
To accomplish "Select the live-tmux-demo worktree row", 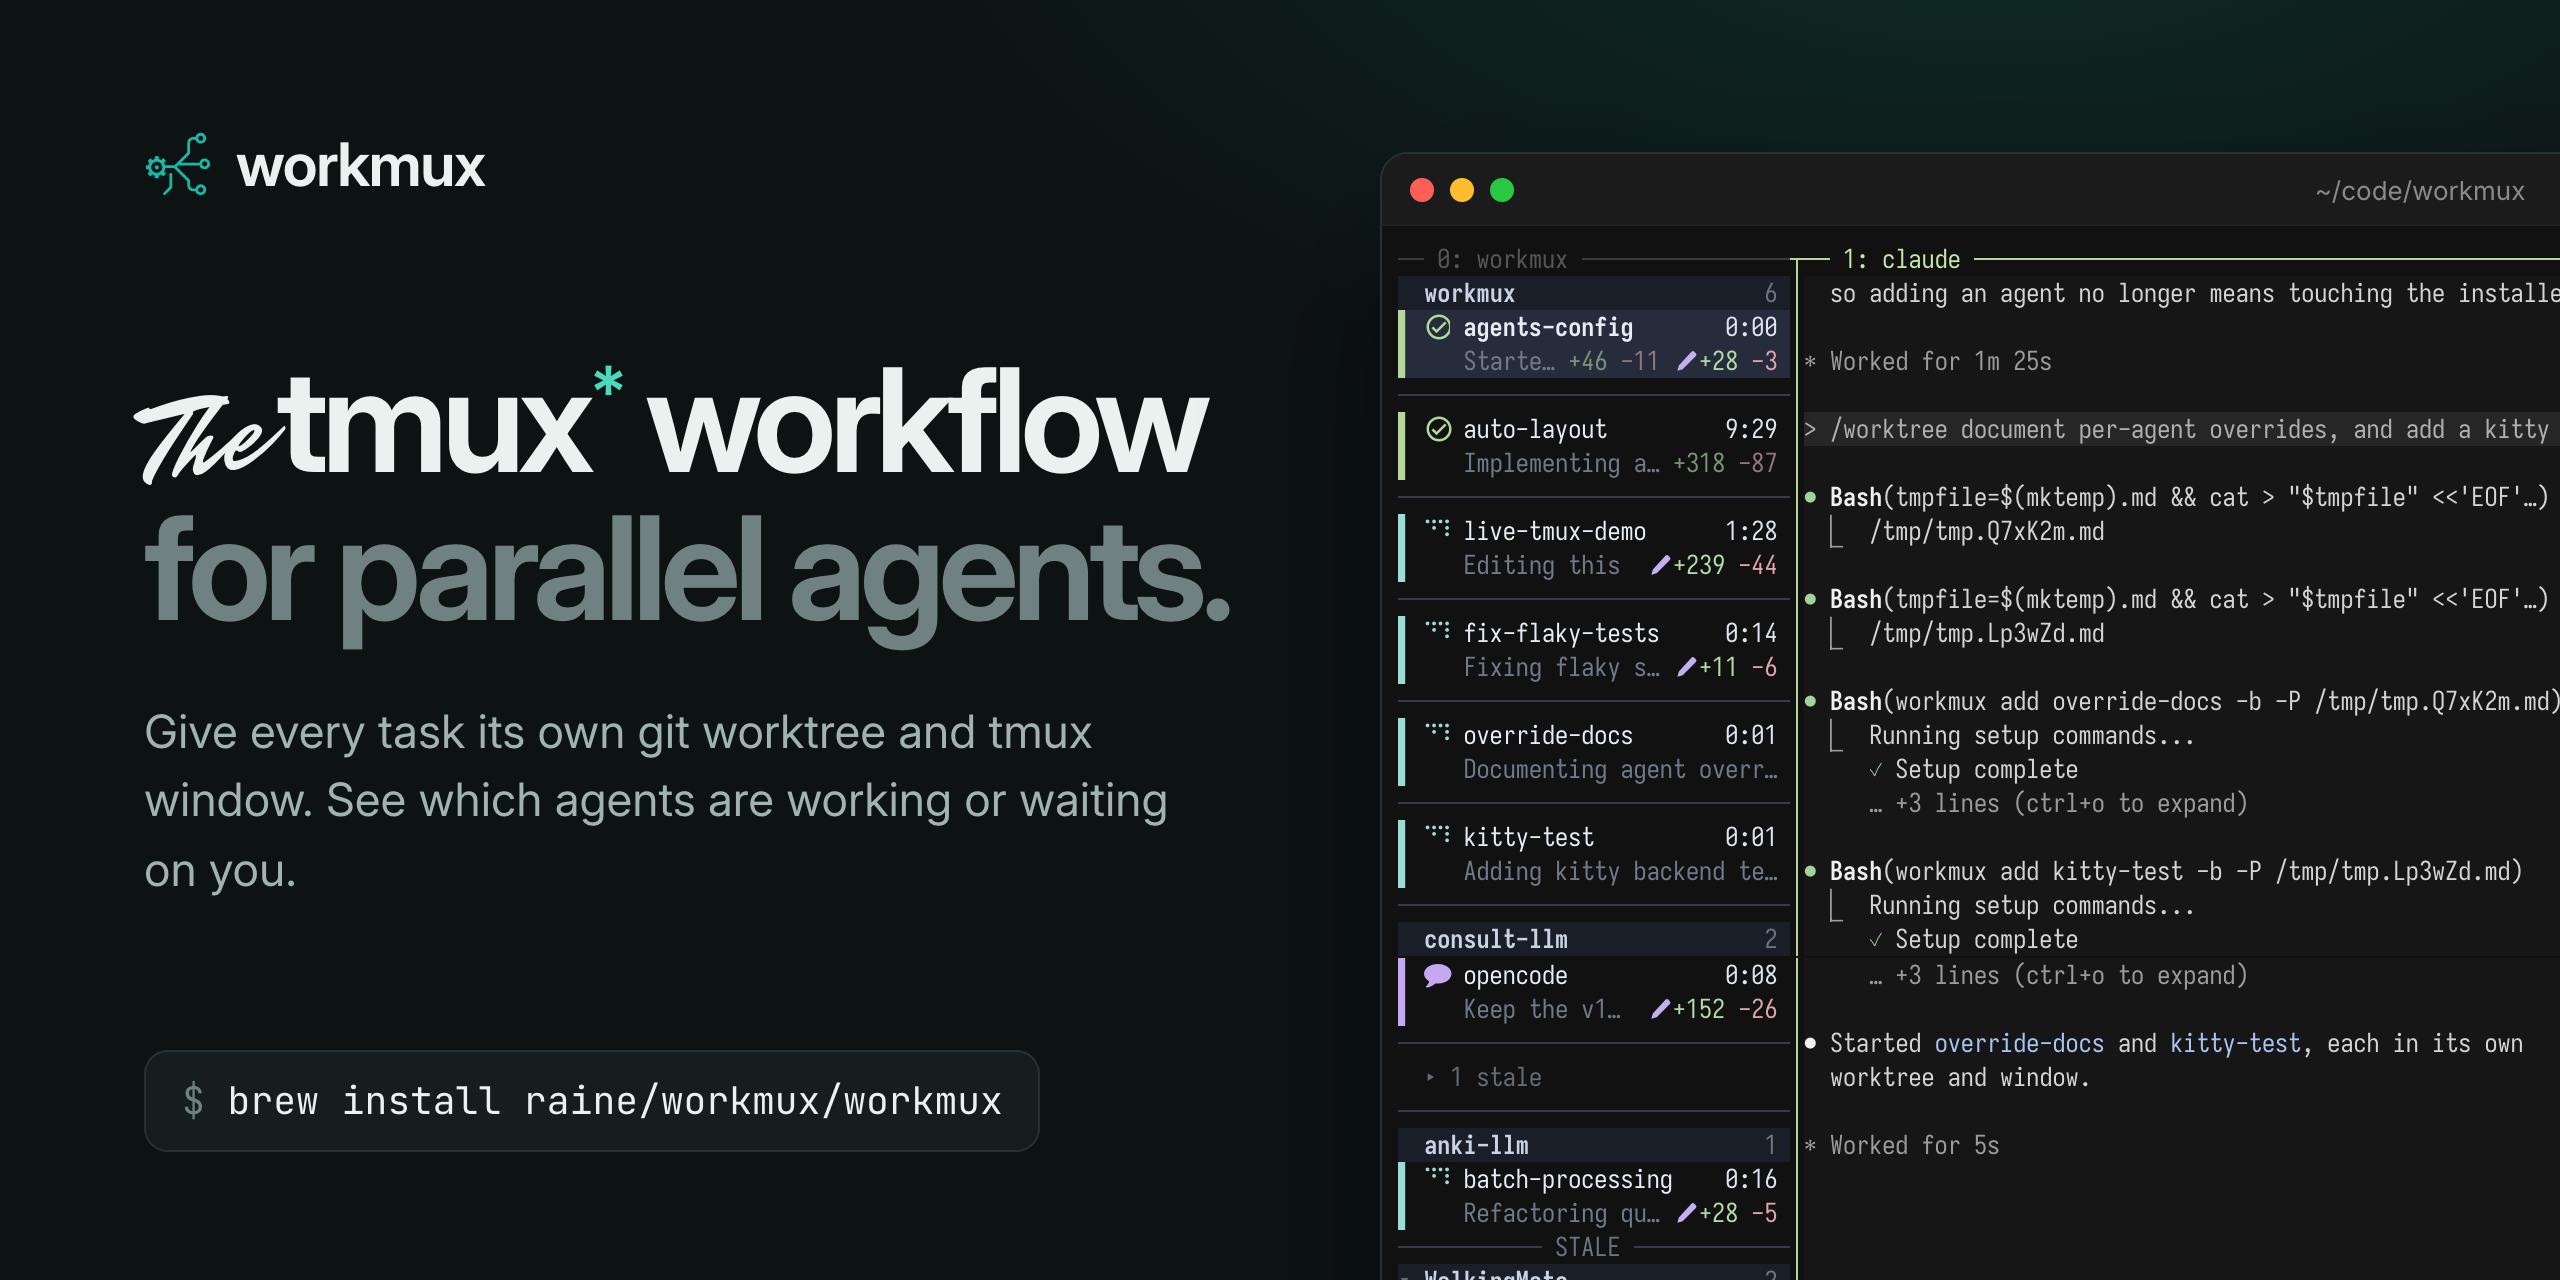I will point(1594,548).
